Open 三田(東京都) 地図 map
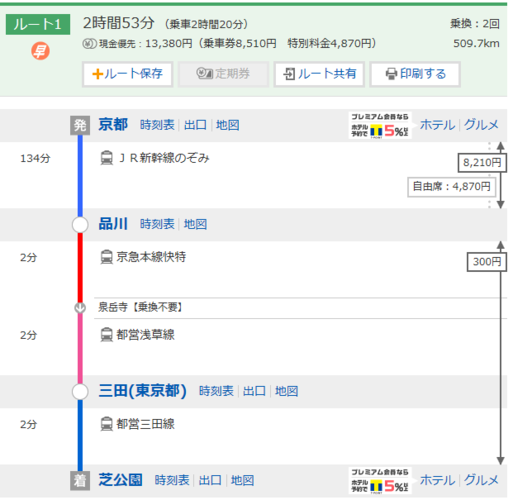 [x=287, y=391]
